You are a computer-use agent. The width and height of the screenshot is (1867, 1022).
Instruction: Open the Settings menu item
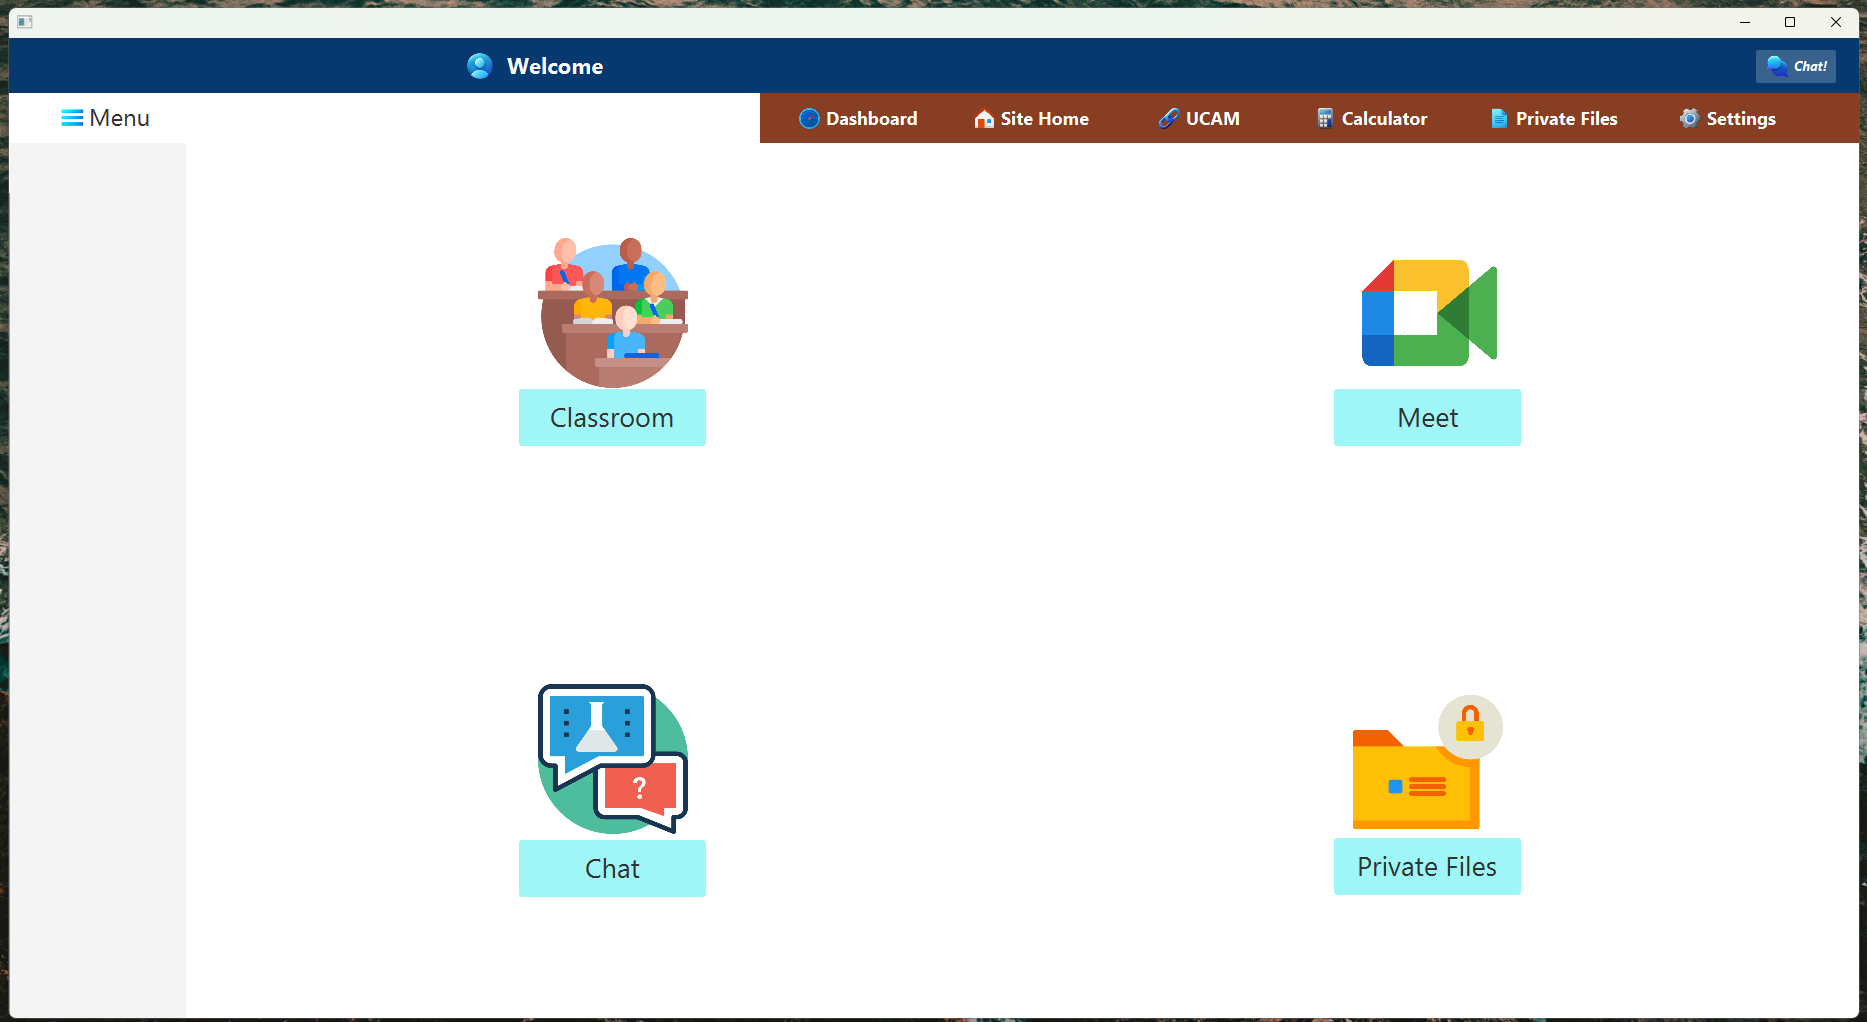1728,119
